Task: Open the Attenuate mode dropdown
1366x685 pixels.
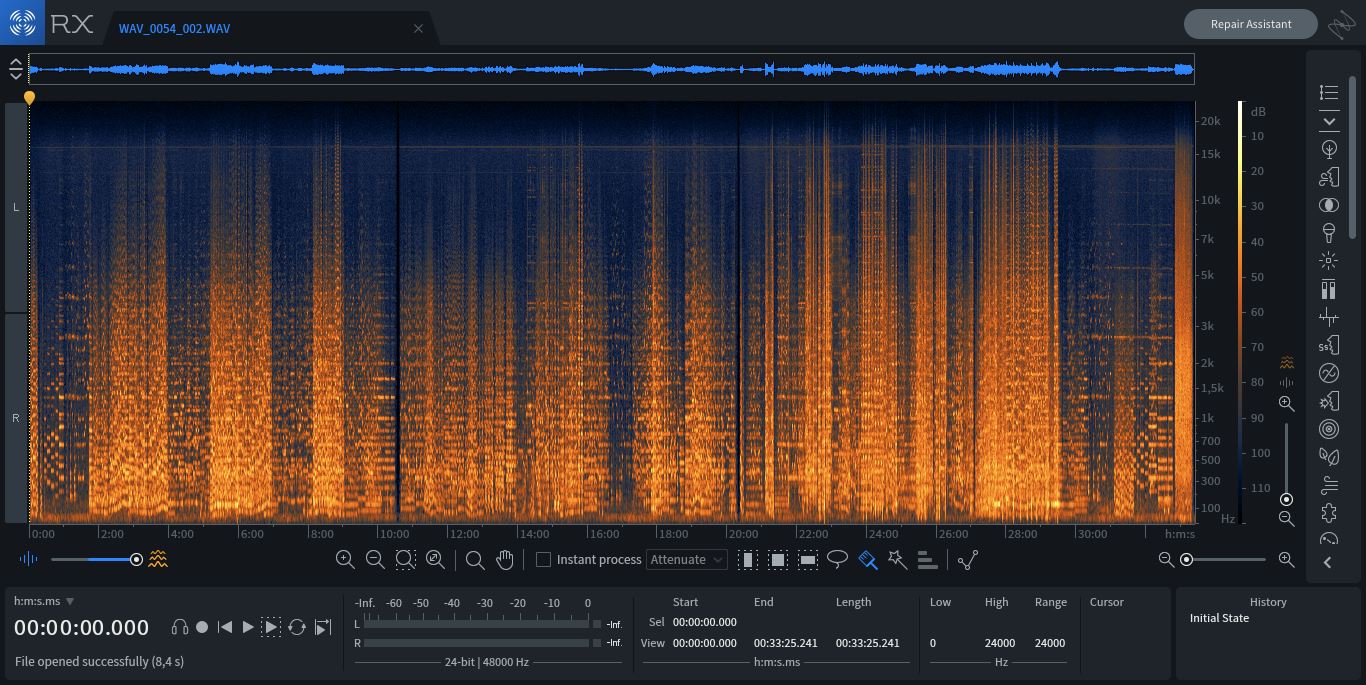Action: 686,560
